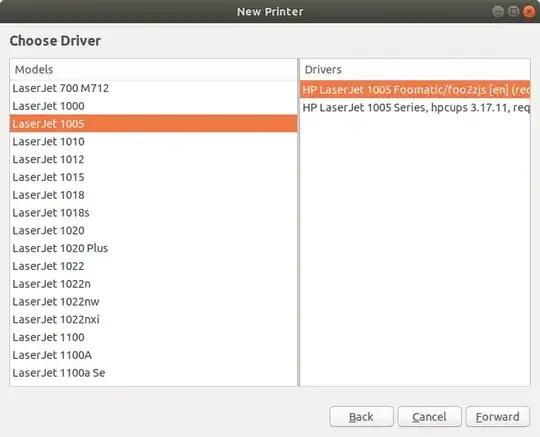Click the Models column header
The width and height of the screenshot is (540, 437).
tap(153, 70)
